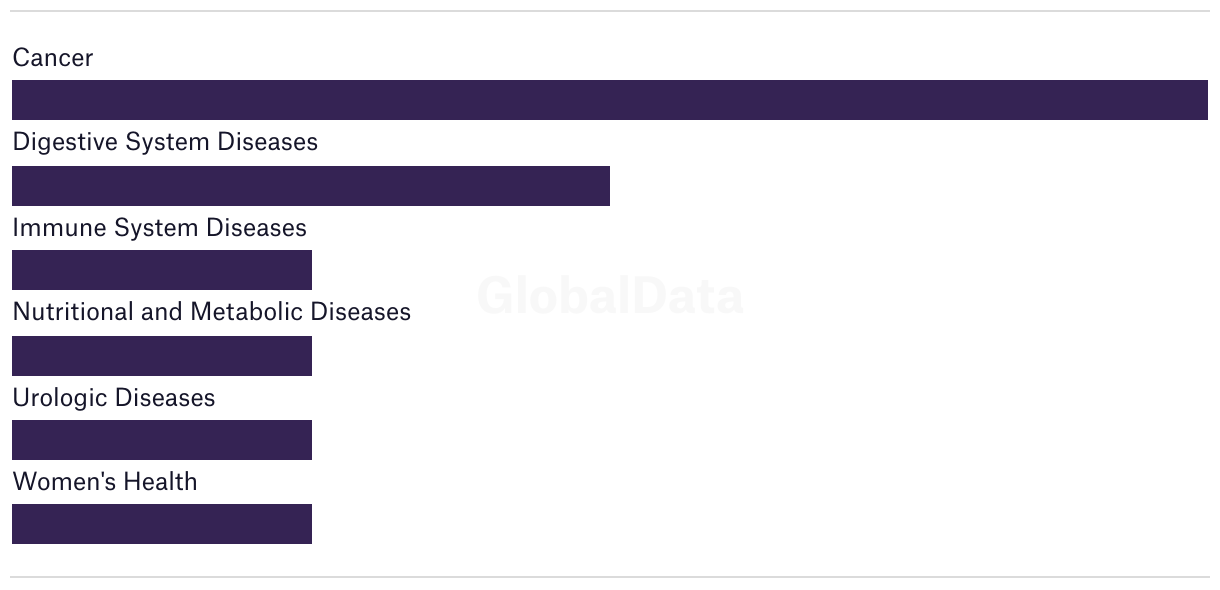This screenshot has height=590, width=1220.
Task: Click the GlobalData watermark
Action: tap(610, 296)
